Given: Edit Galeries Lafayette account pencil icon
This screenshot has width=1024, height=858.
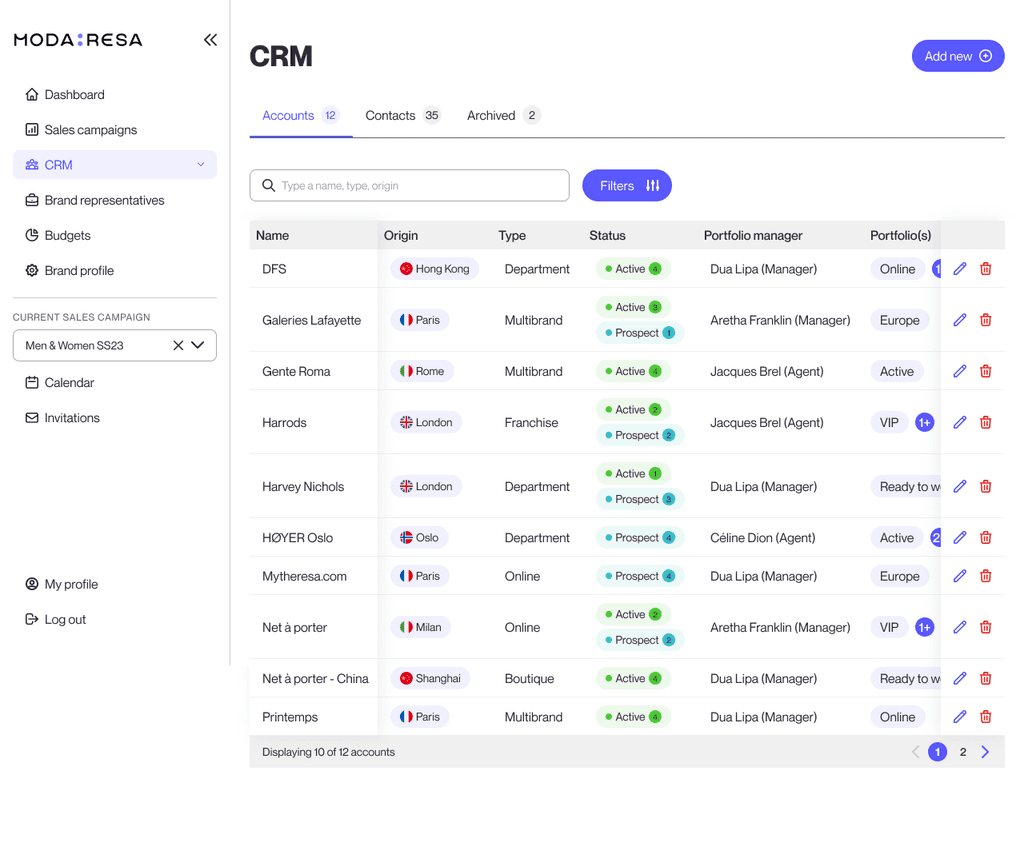Looking at the screenshot, I should 959,320.
